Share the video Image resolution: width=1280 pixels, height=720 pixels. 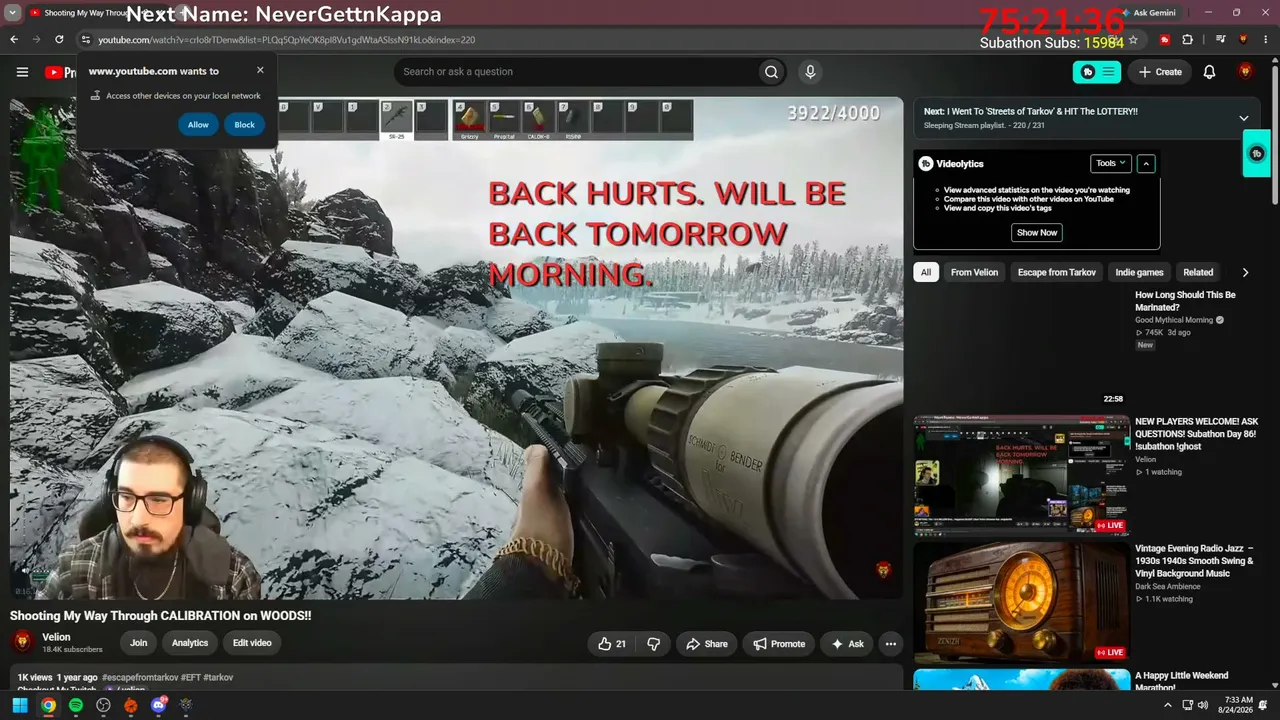click(x=706, y=644)
